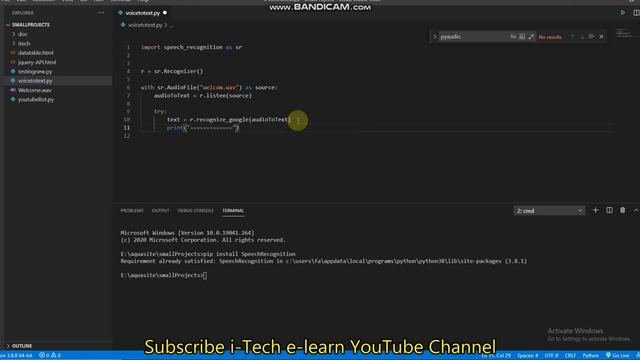Change file encoding via UTF-8
This screenshot has width=640, height=360.
pyautogui.click(x=551, y=356)
